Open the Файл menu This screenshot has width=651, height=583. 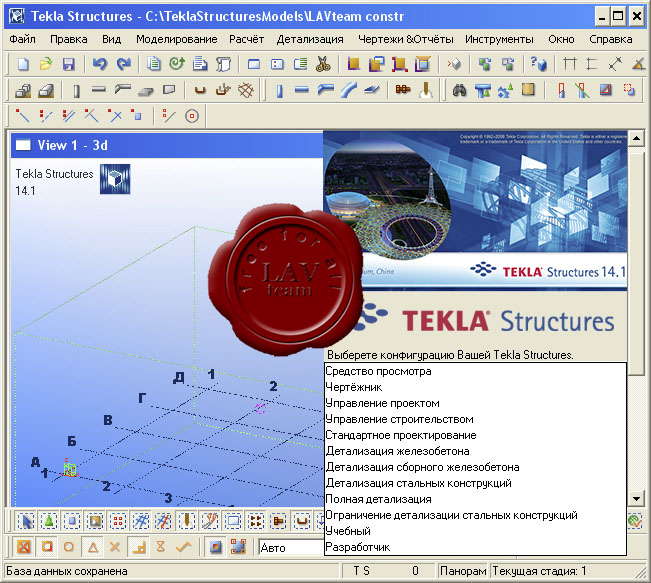click(22, 39)
